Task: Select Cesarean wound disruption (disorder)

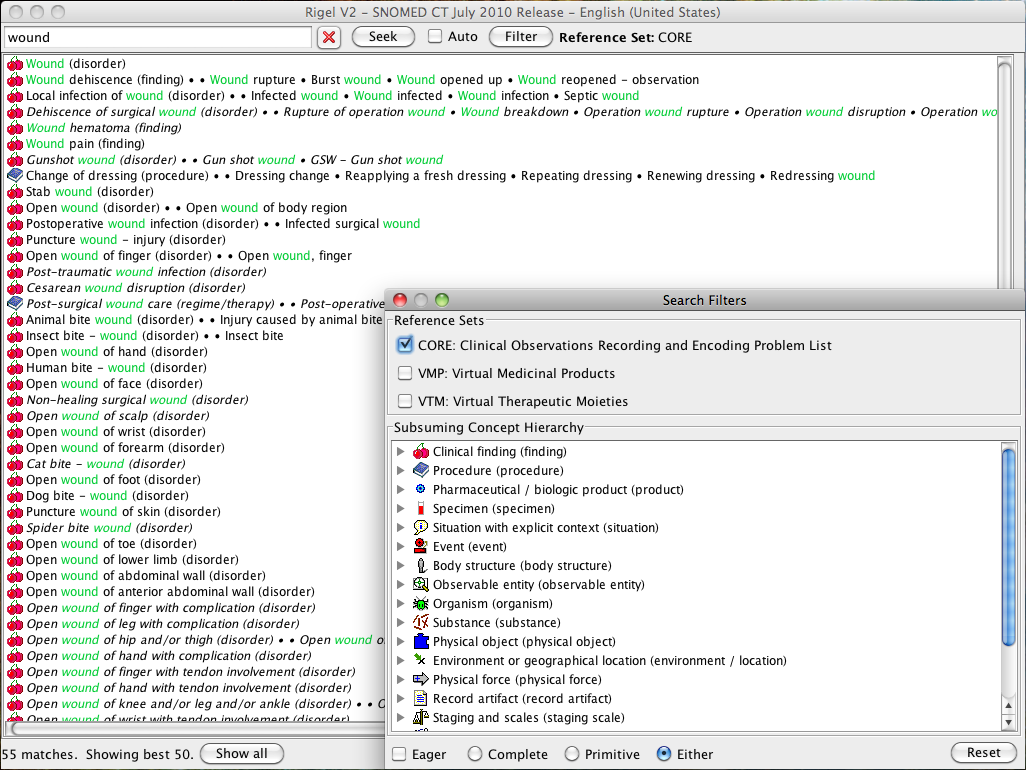Action: point(136,288)
